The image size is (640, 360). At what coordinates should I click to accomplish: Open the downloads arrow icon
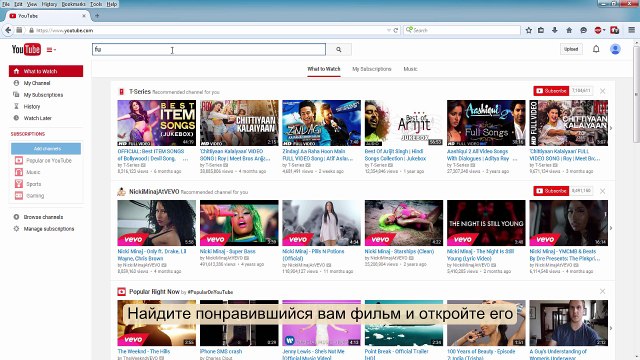(x=555, y=30)
